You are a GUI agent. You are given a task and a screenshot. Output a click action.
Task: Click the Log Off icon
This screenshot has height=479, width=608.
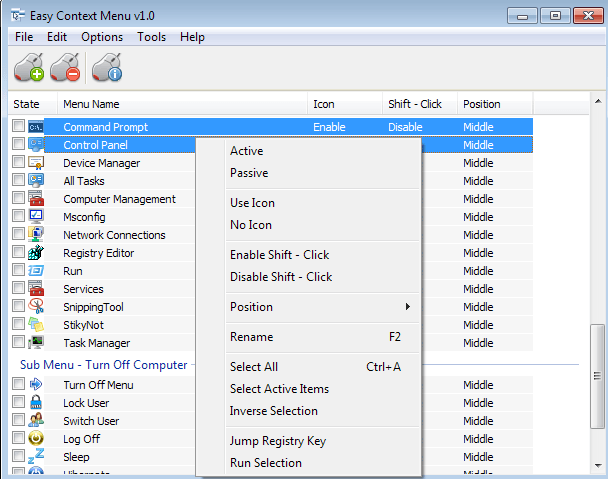tap(36, 439)
